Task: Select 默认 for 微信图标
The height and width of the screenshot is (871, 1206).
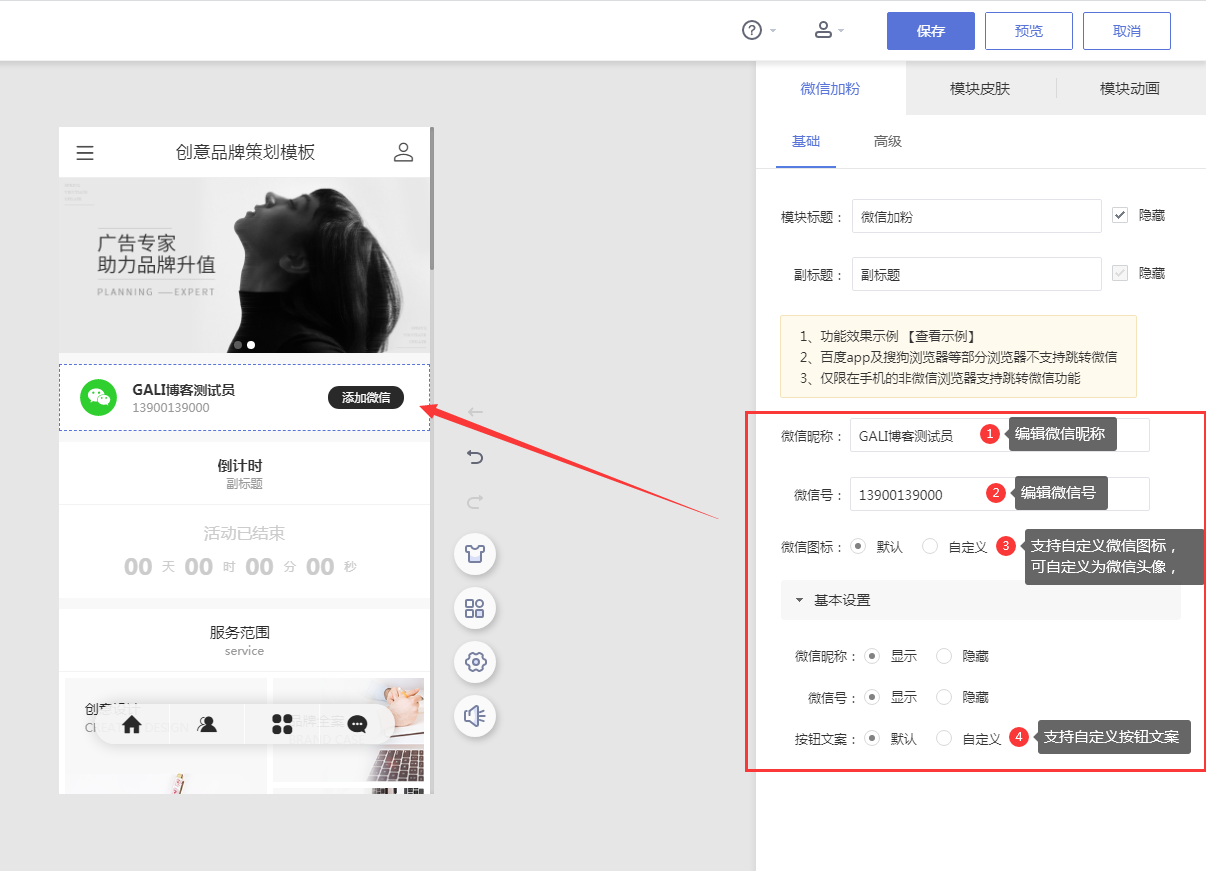Action: point(858,547)
